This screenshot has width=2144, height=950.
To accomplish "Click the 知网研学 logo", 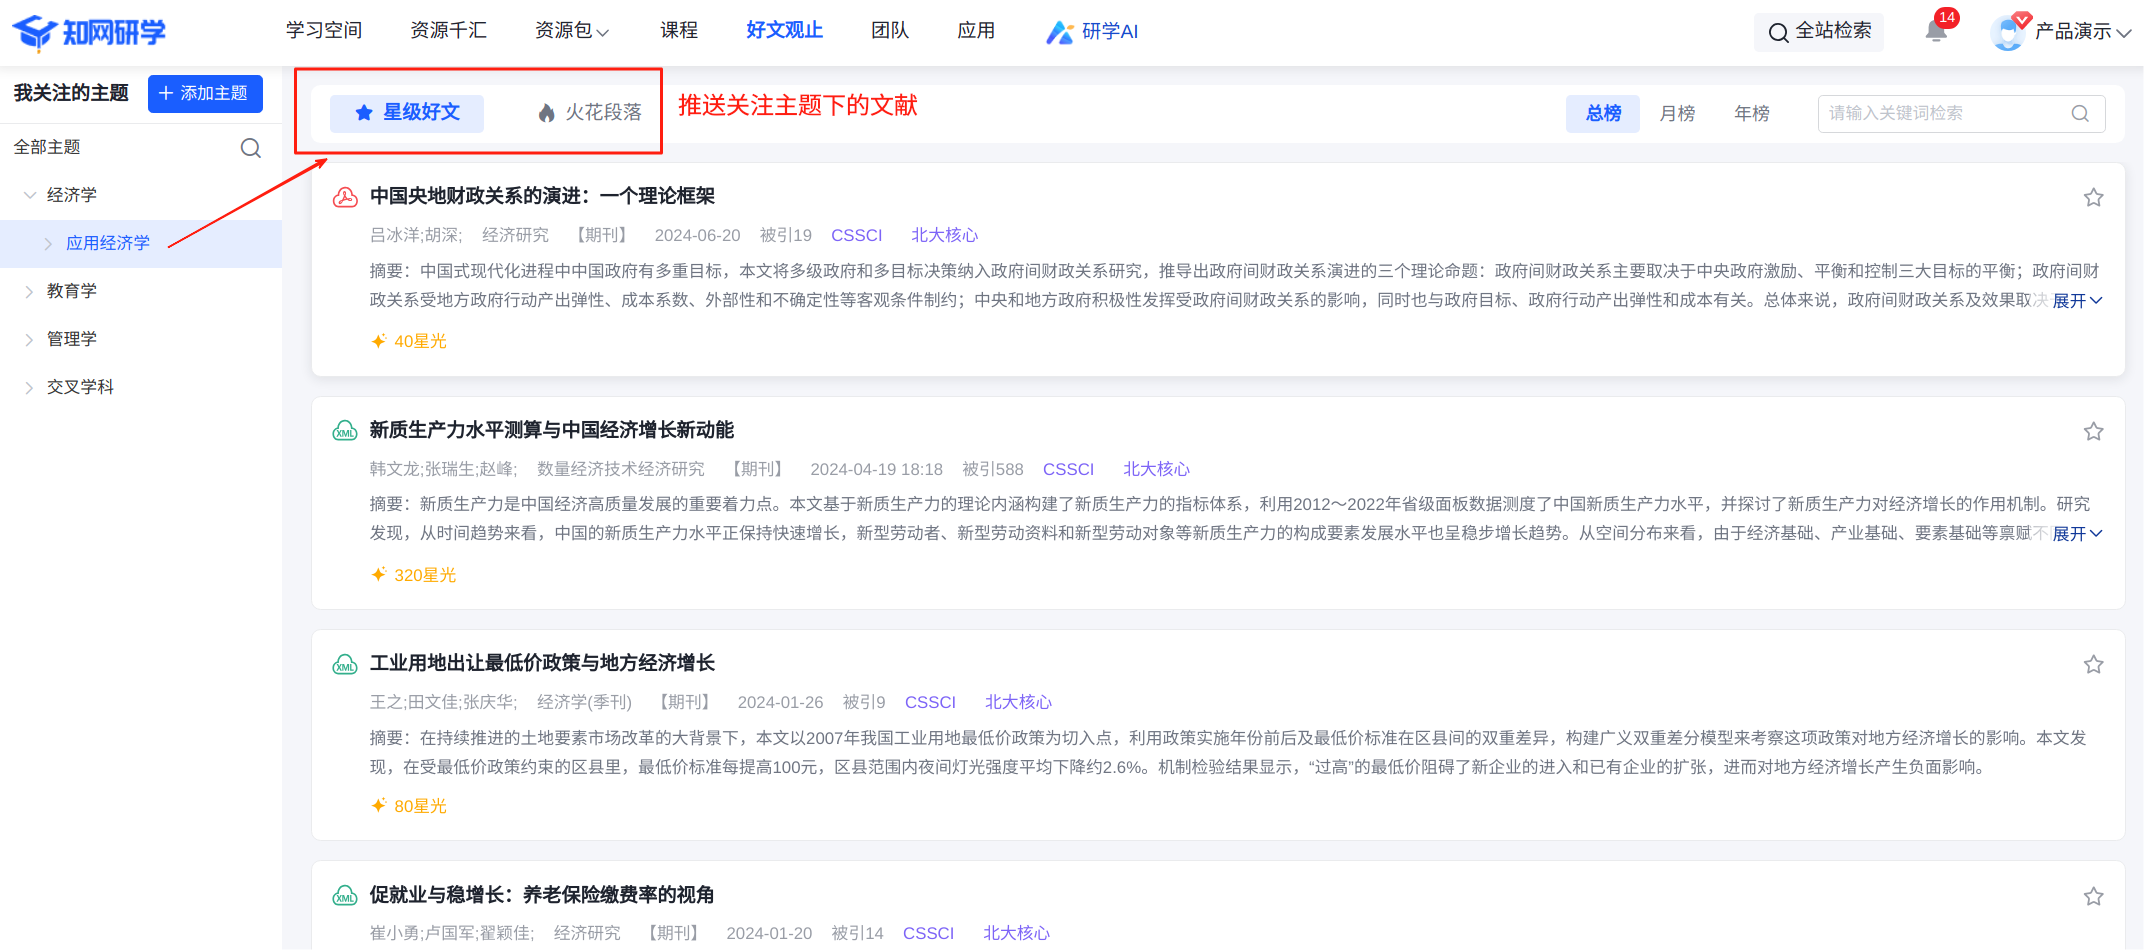I will [x=89, y=32].
